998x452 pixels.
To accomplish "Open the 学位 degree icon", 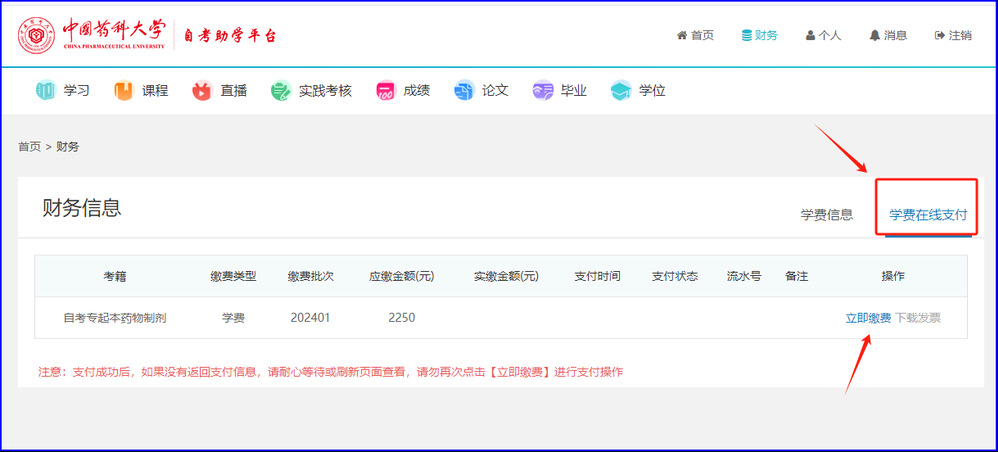I will 621,91.
